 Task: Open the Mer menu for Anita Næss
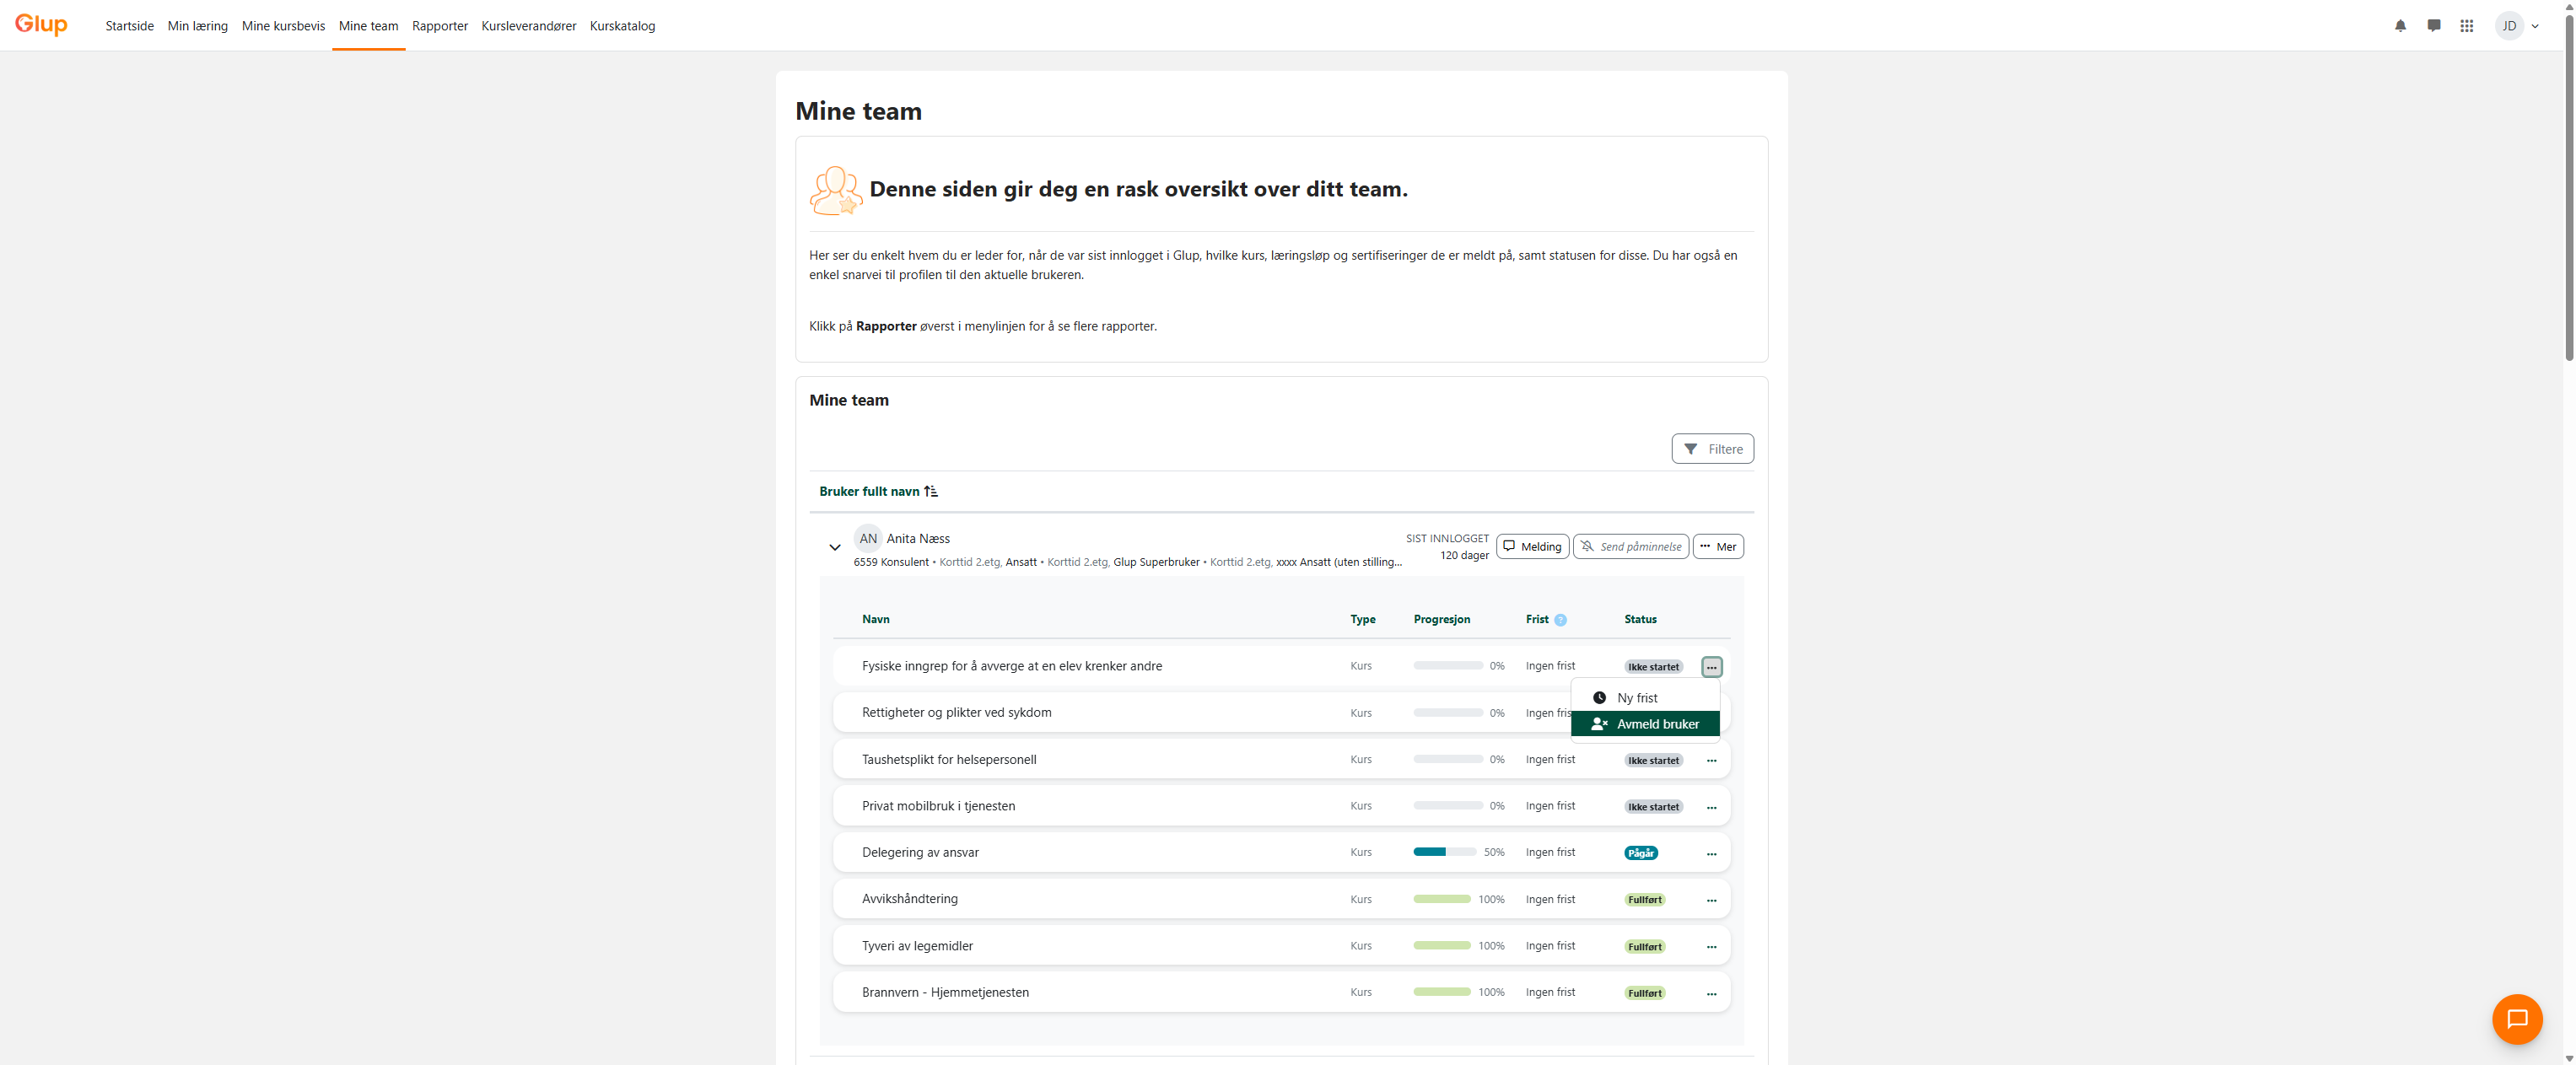tap(1717, 546)
